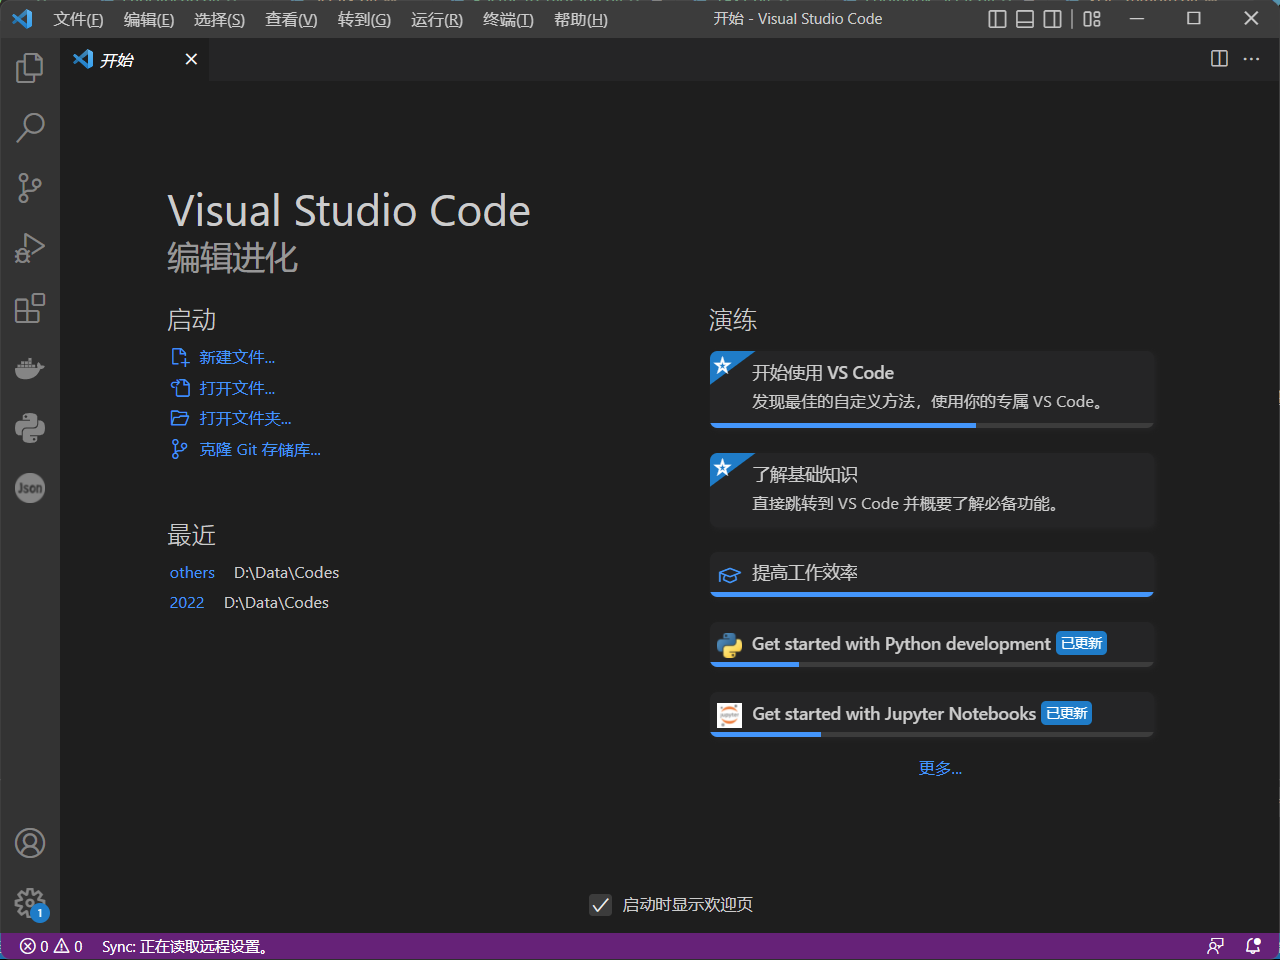Image resolution: width=1280 pixels, height=960 pixels.
Task: Open the Manage gear icon
Action: (x=30, y=903)
